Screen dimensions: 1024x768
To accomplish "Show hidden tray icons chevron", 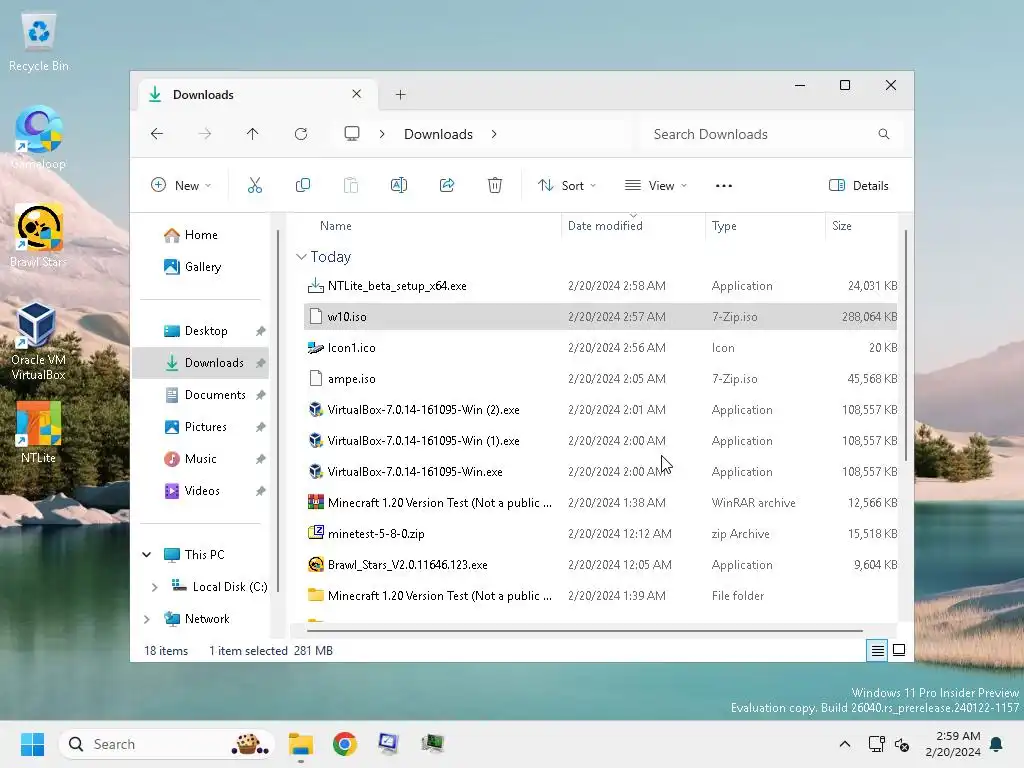I will pyautogui.click(x=844, y=744).
